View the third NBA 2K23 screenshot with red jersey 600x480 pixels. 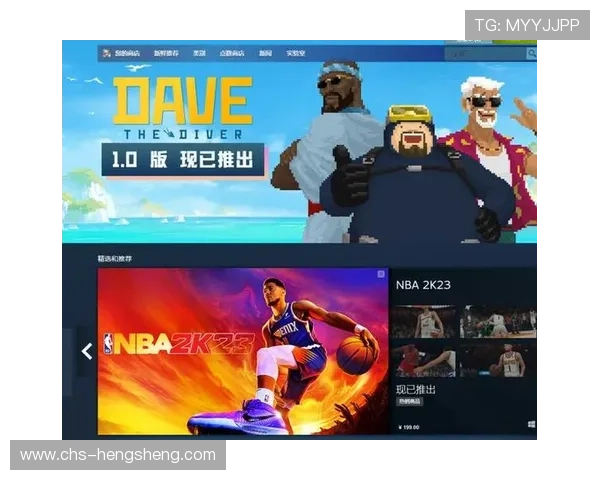coord(424,361)
